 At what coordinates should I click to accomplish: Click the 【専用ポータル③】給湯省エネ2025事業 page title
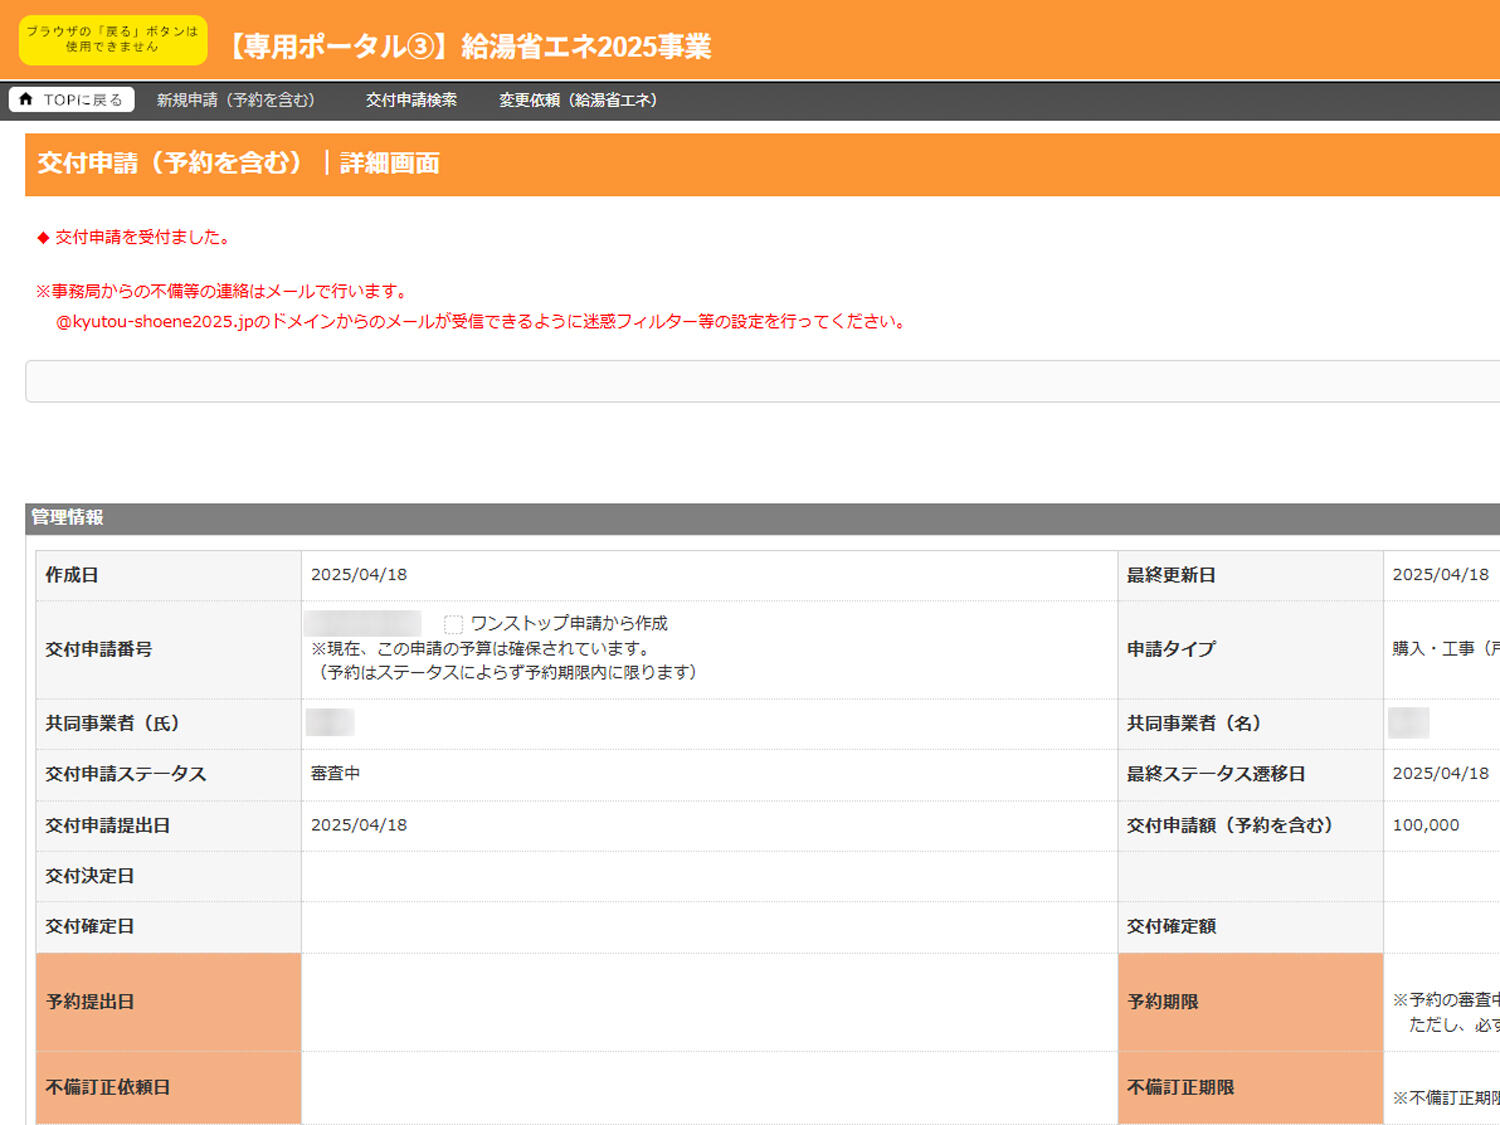click(x=467, y=46)
